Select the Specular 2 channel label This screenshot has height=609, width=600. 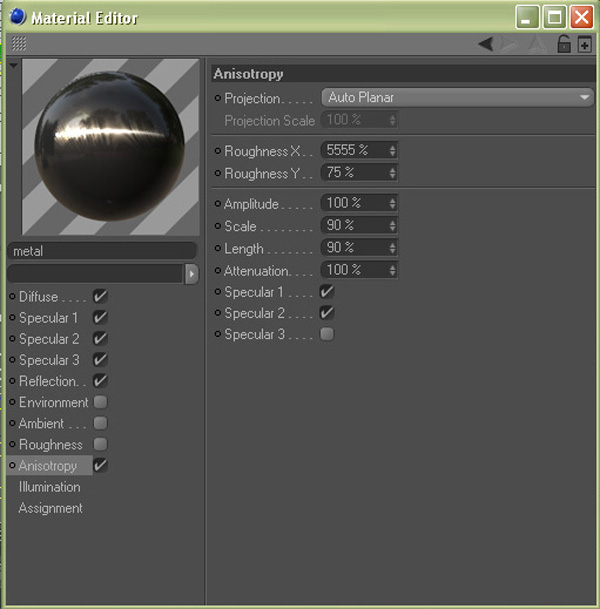[x=49, y=339]
